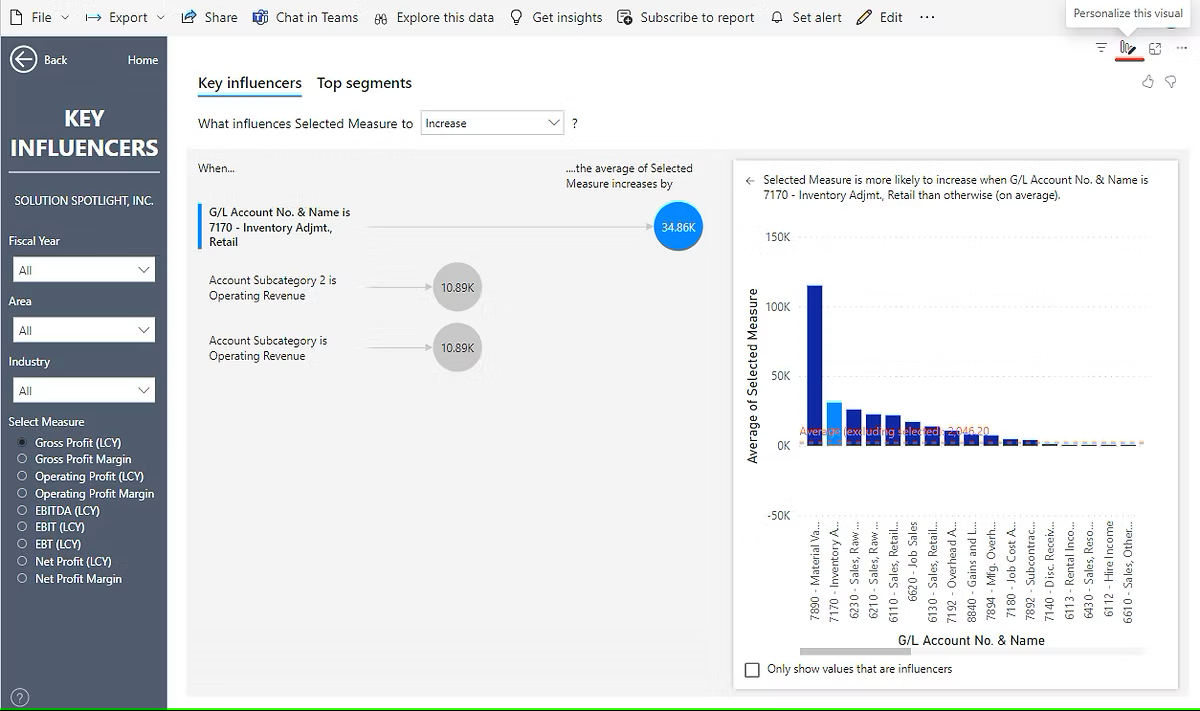This screenshot has width=1200, height=711.
Task: Expand the Fiscal Year dropdown
Action: click(83, 270)
